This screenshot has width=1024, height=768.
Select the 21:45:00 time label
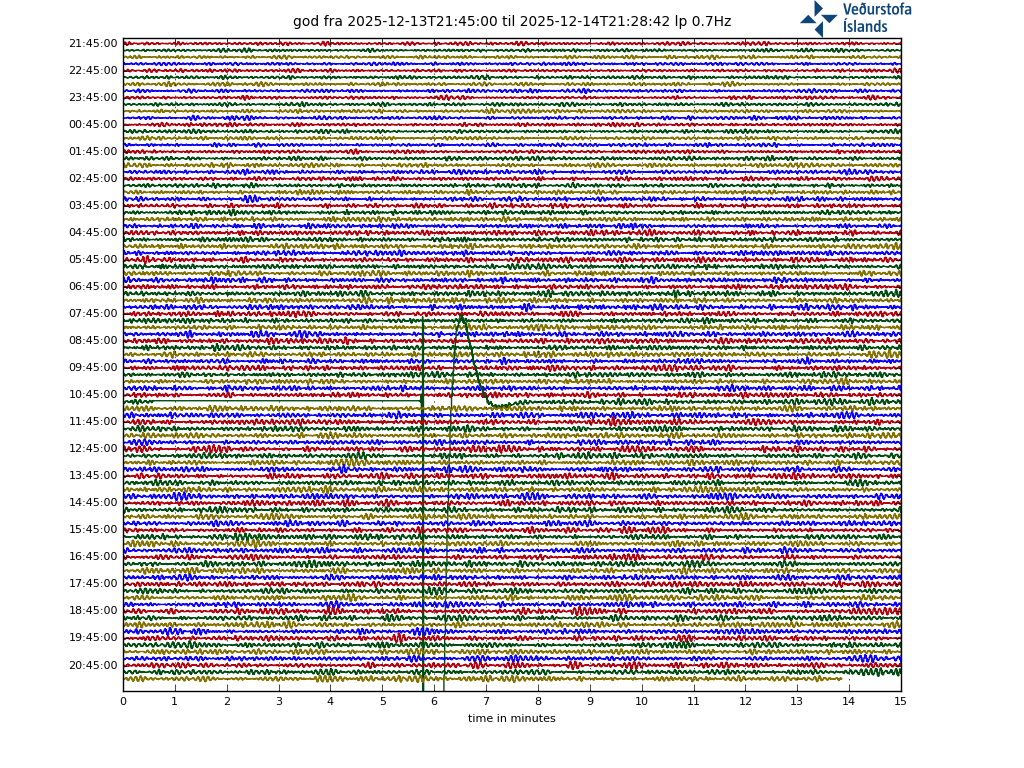tap(93, 44)
